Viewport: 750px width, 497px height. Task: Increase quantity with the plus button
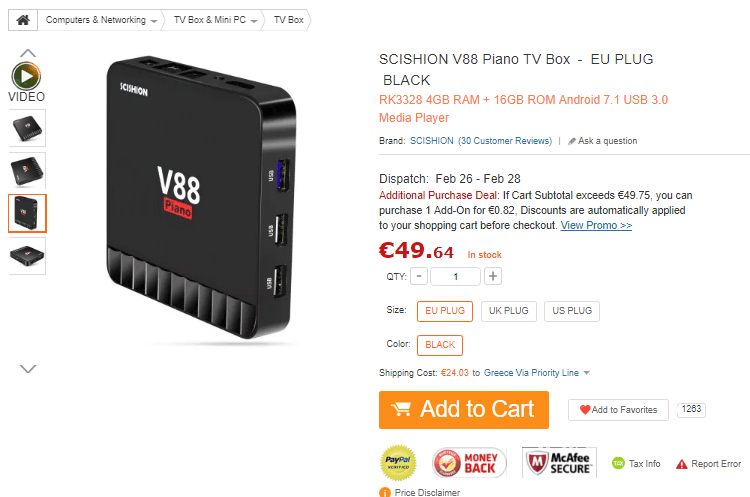pos(493,276)
